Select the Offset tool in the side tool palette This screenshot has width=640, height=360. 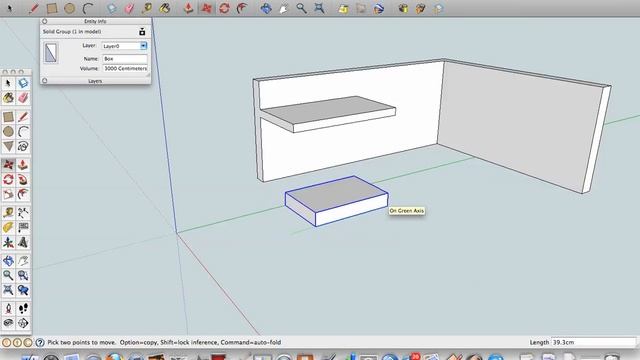coord(23,194)
